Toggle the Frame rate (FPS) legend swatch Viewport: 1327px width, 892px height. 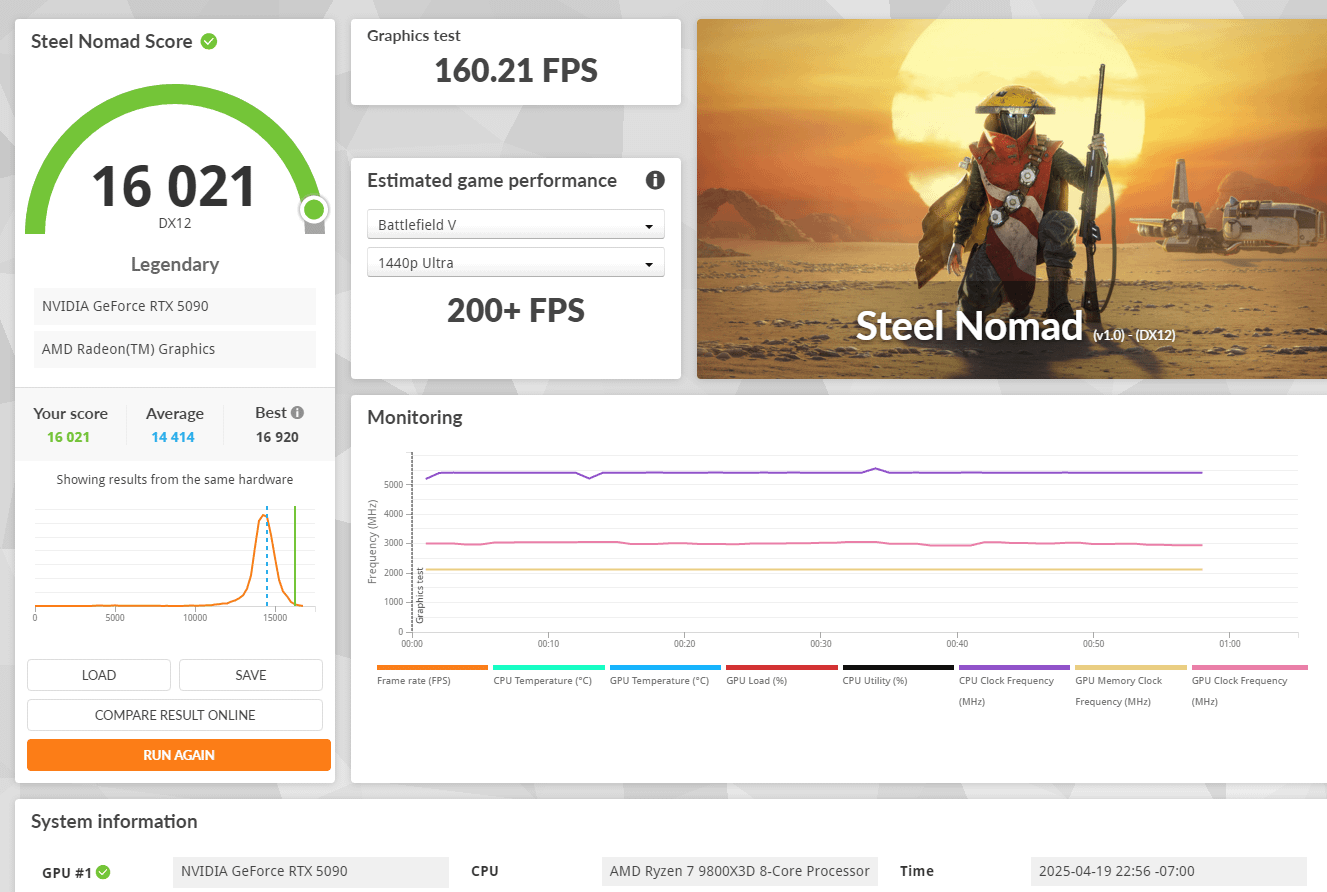click(432, 667)
